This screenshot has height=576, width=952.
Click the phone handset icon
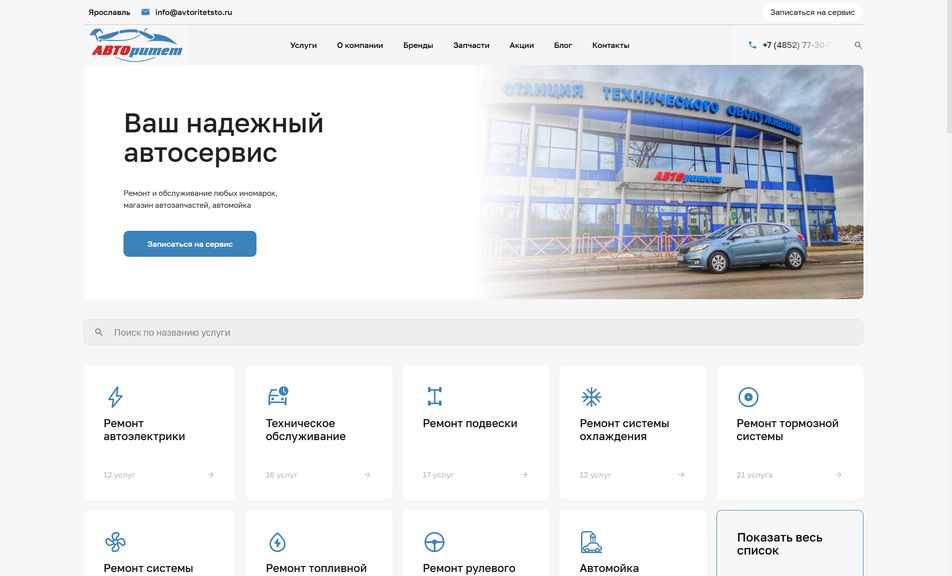tap(752, 45)
